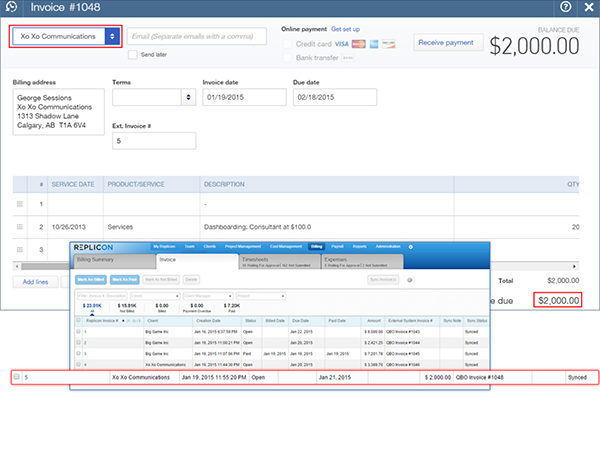Image resolution: width=600 pixels, height=450 pixels.
Task: Click the Due date field
Action: click(x=335, y=97)
